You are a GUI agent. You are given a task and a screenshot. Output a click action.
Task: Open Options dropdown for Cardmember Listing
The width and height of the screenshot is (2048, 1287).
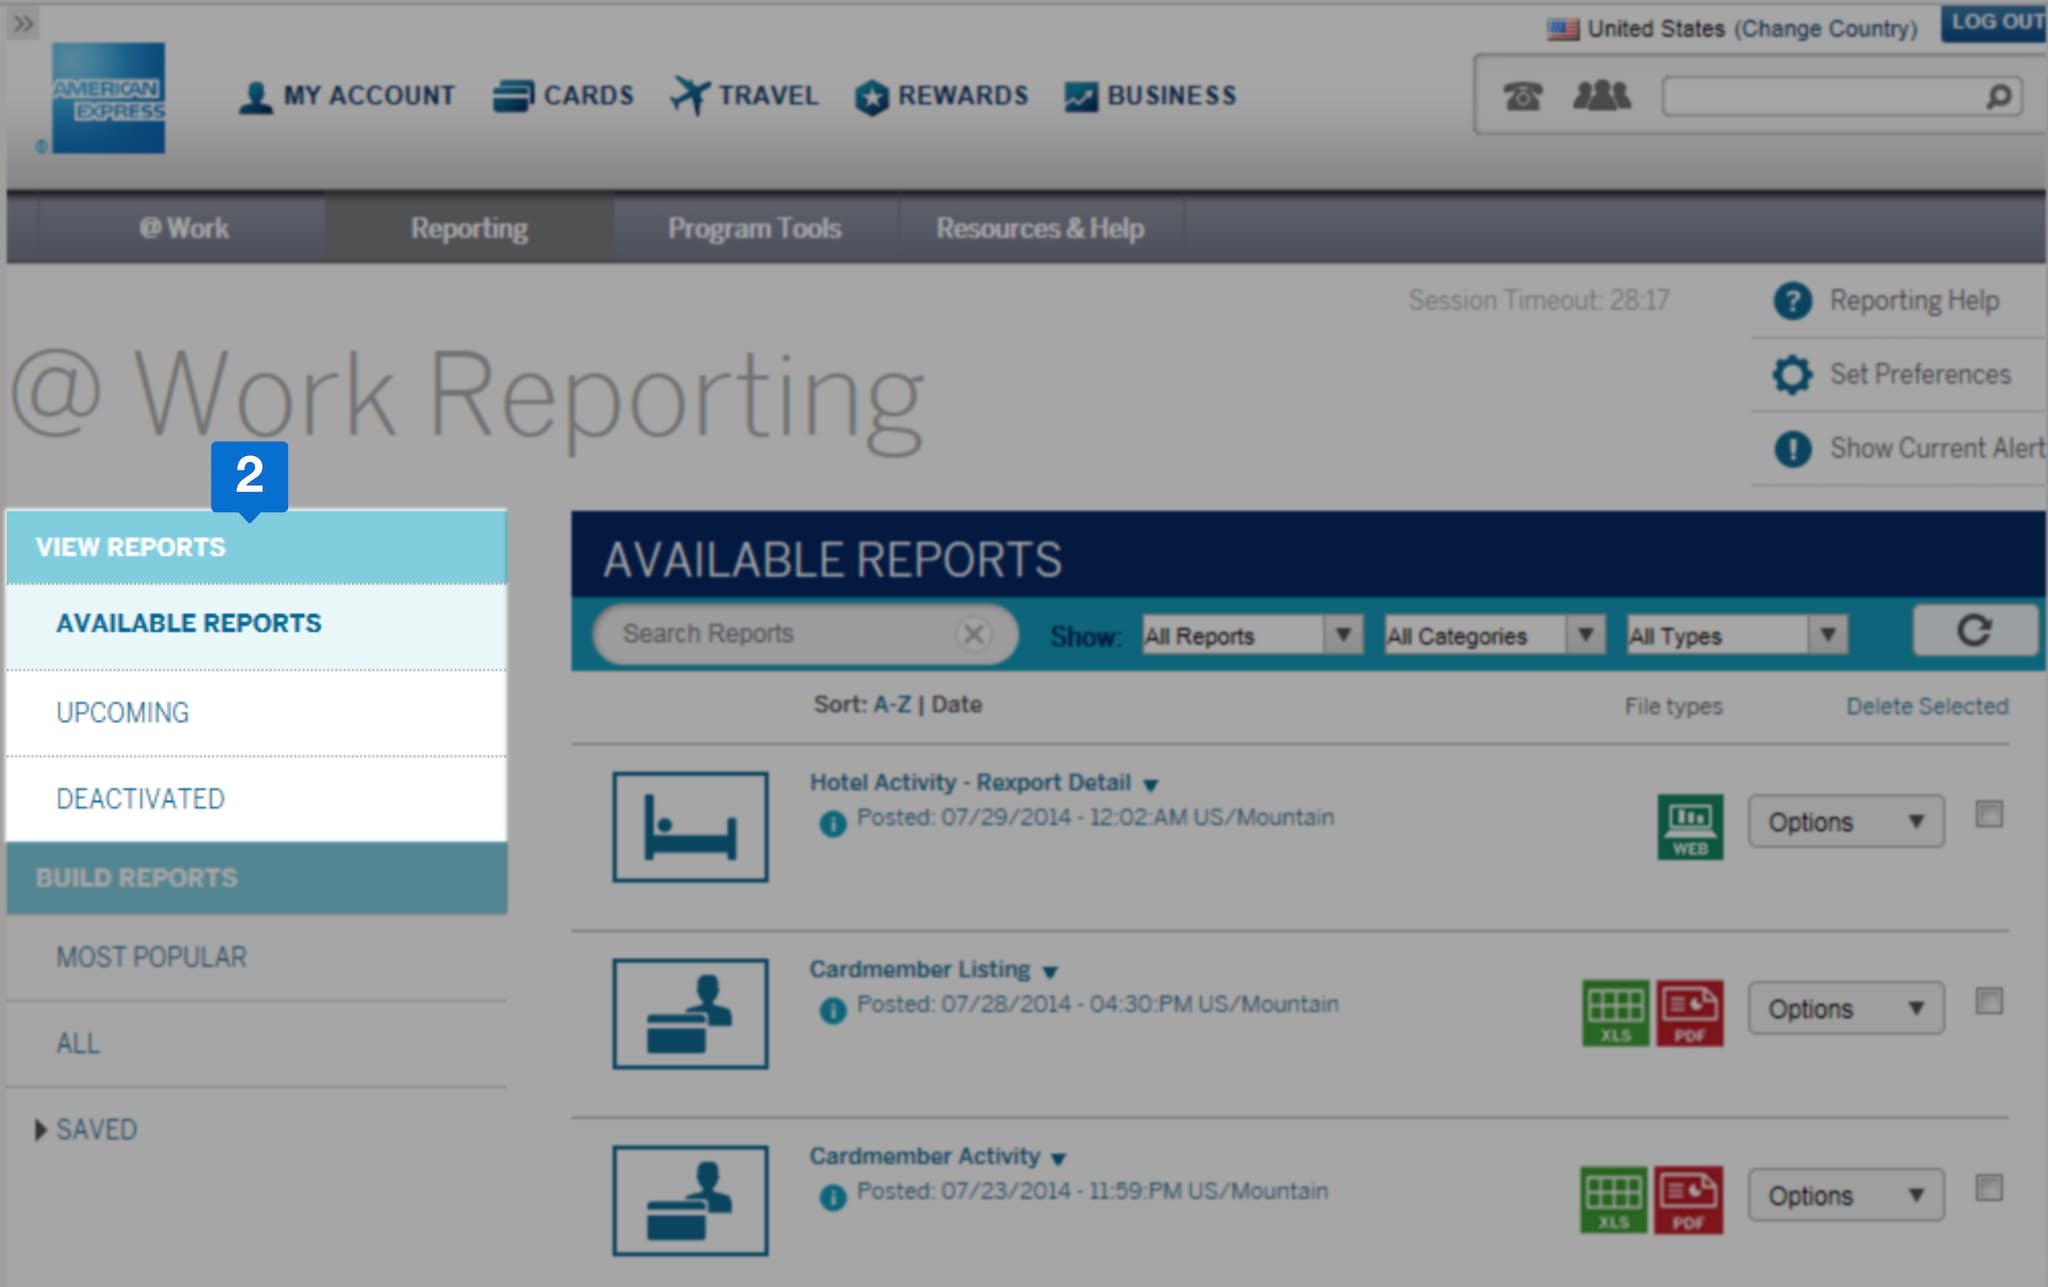(x=1845, y=1009)
